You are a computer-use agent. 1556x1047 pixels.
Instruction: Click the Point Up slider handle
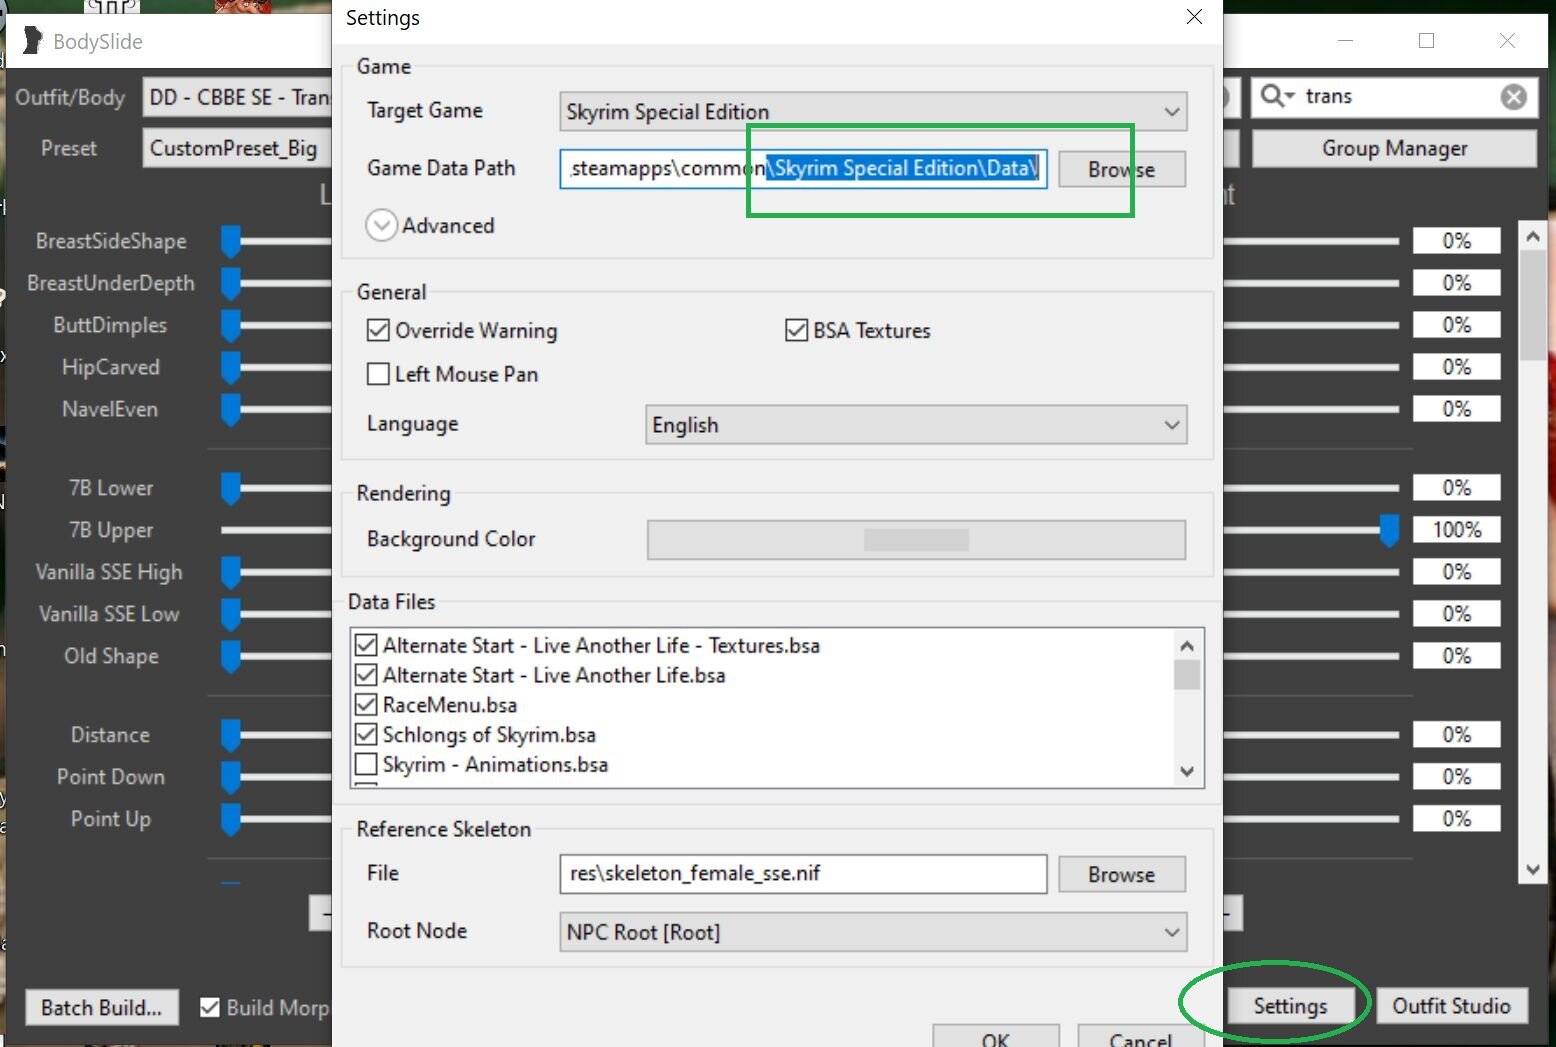[231, 819]
